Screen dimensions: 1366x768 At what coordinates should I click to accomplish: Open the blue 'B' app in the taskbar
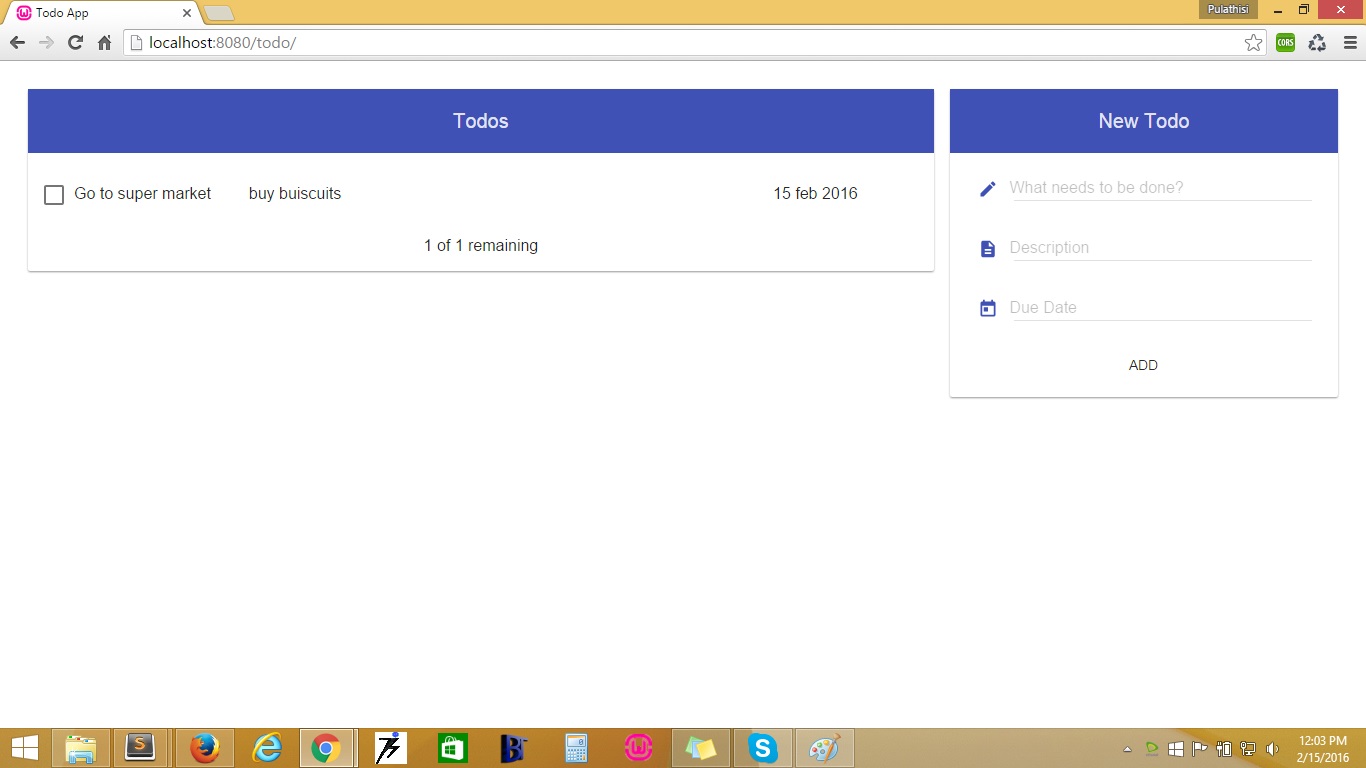point(514,748)
